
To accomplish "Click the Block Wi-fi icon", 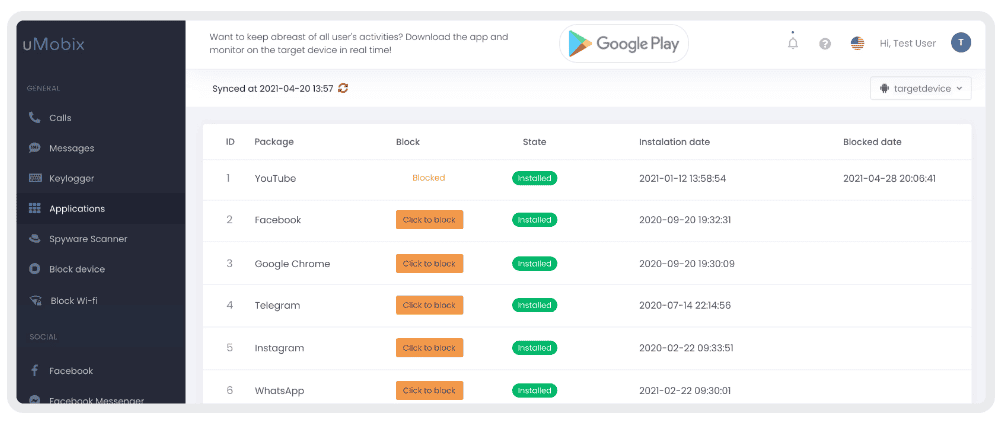I will tap(36, 301).
